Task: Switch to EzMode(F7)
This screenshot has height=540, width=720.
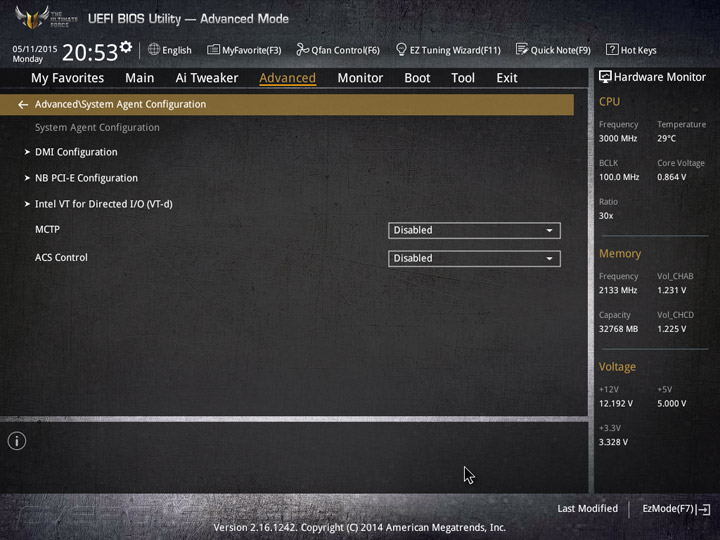Action: pos(676,509)
